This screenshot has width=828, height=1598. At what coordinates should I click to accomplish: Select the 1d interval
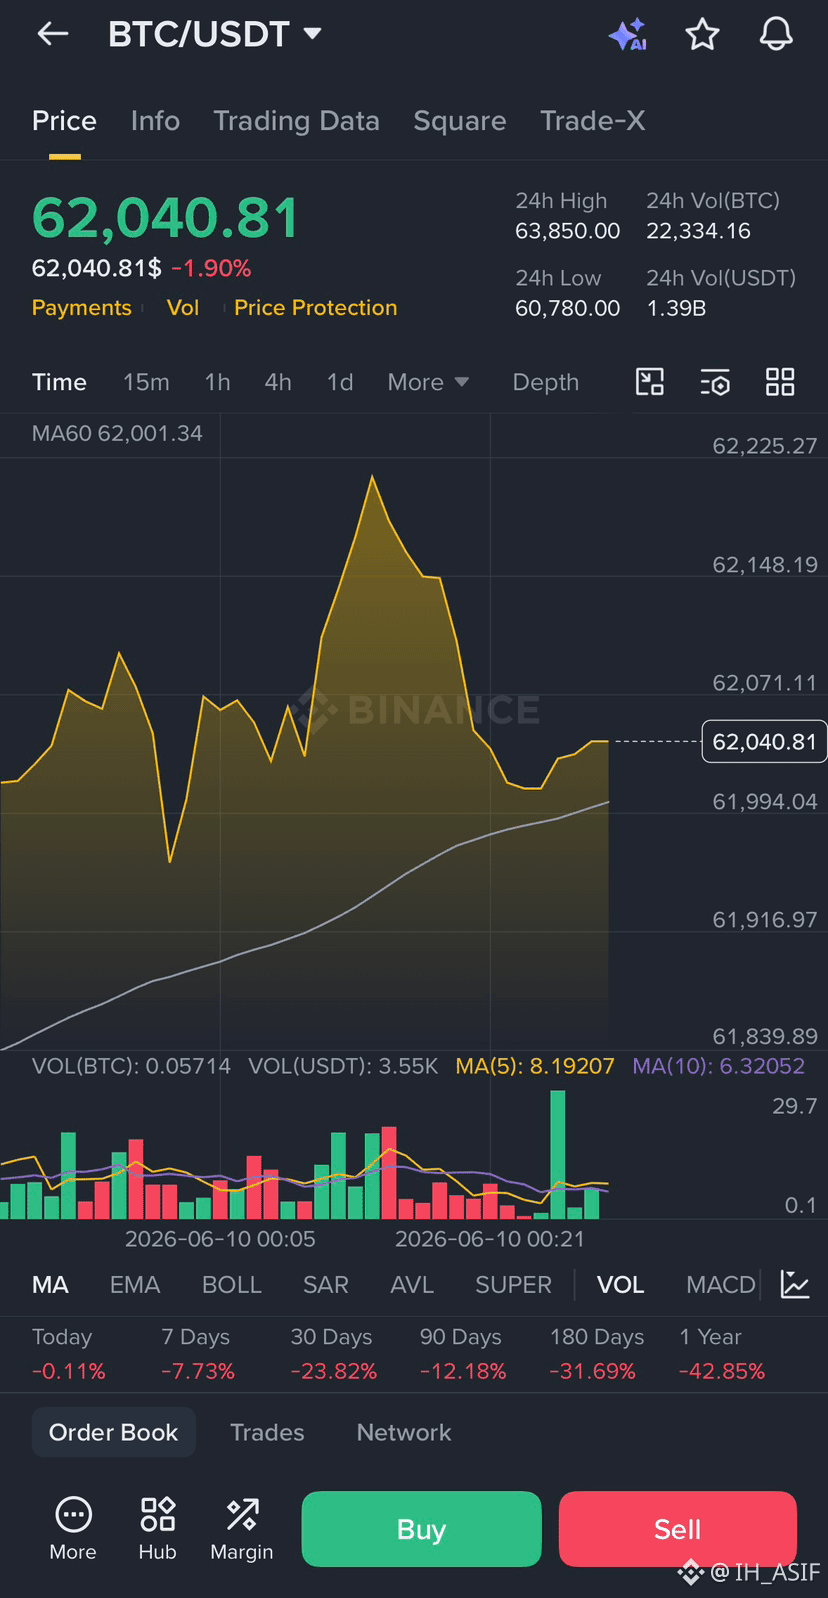tap(340, 382)
